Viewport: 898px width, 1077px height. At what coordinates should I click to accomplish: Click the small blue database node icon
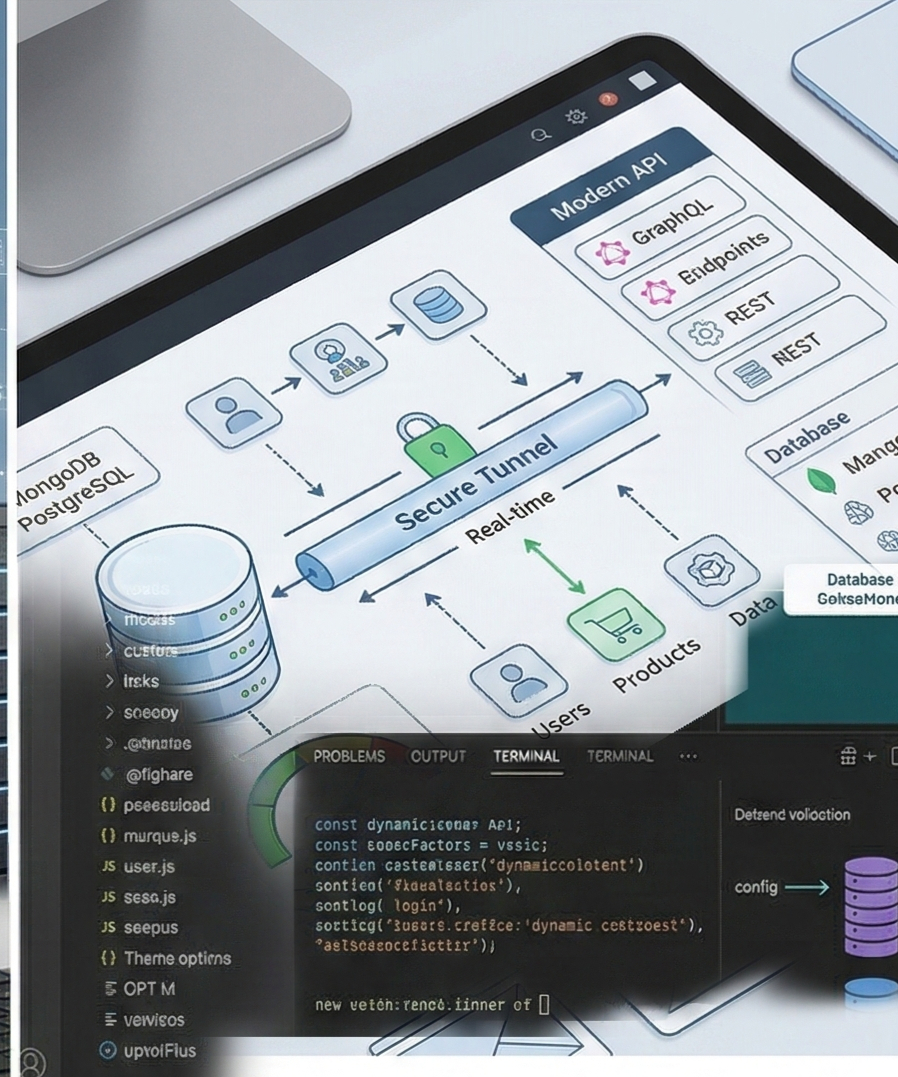tap(438, 304)
